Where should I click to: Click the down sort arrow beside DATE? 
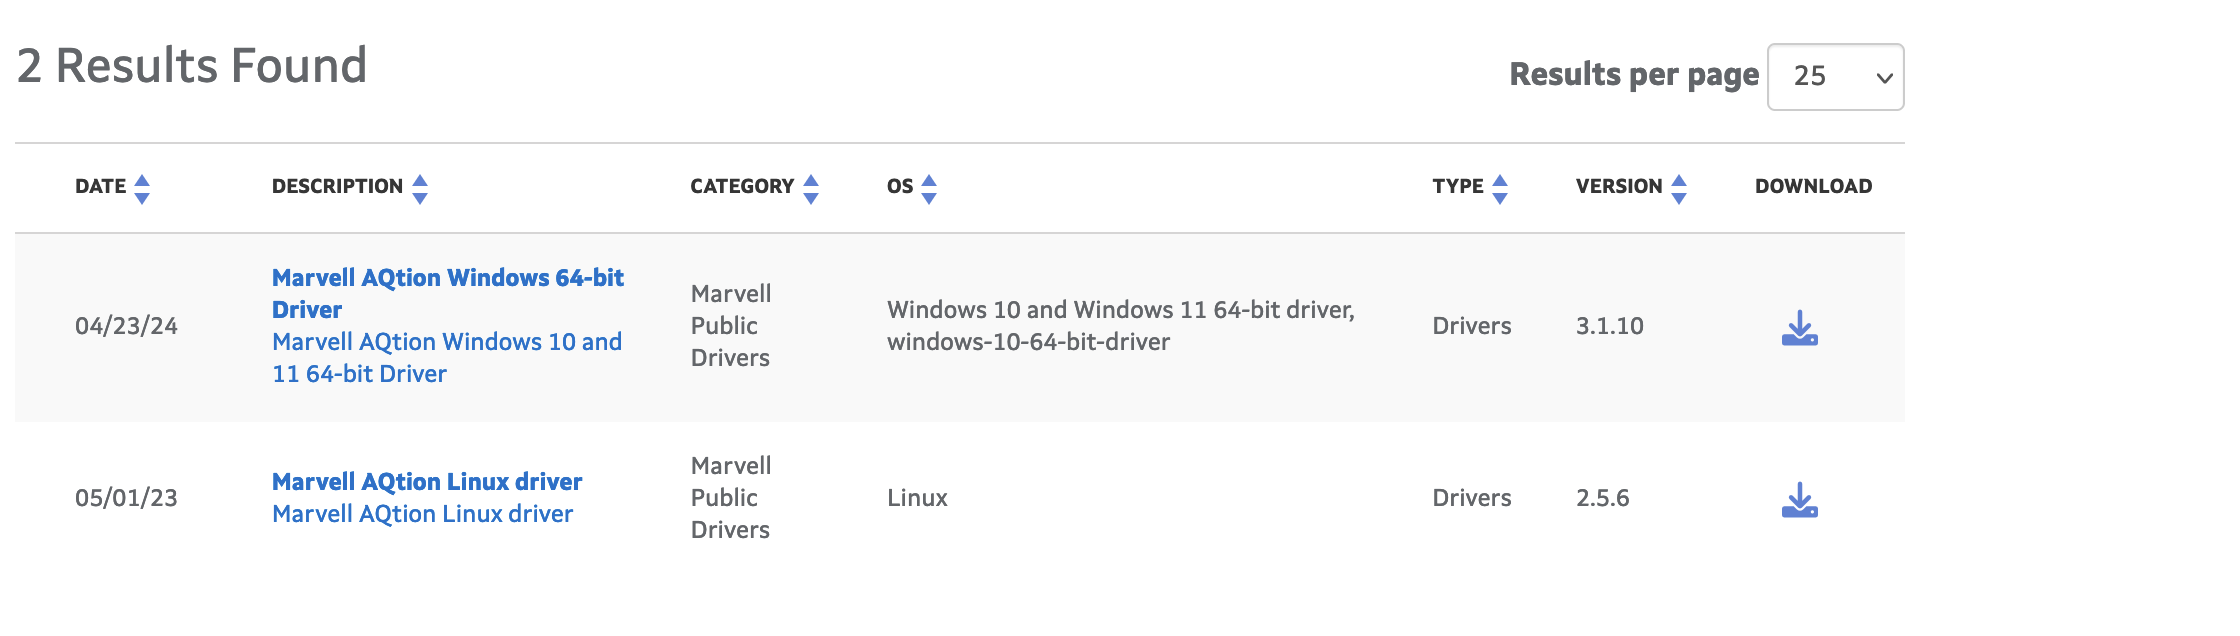pos(142,199)
